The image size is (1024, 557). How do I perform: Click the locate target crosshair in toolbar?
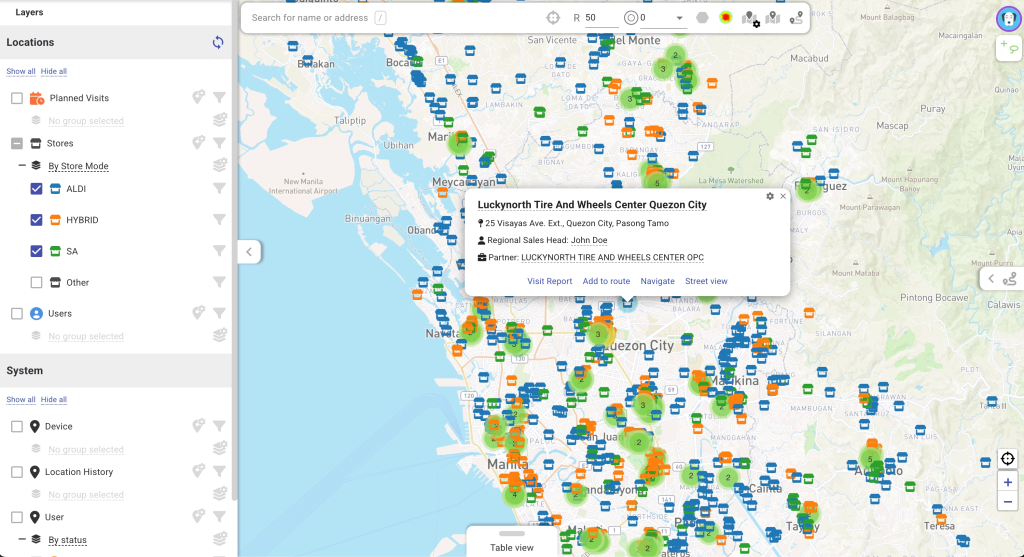(552, 18)
